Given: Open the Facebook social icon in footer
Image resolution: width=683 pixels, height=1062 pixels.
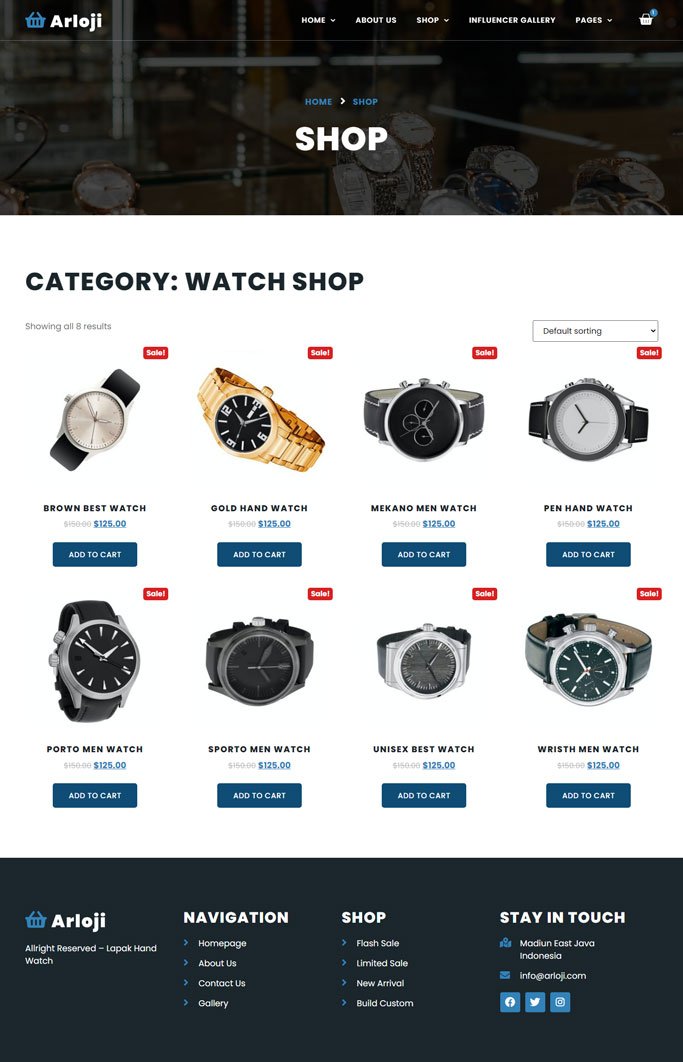Looking at the screenshot, I should point(510,1002).
